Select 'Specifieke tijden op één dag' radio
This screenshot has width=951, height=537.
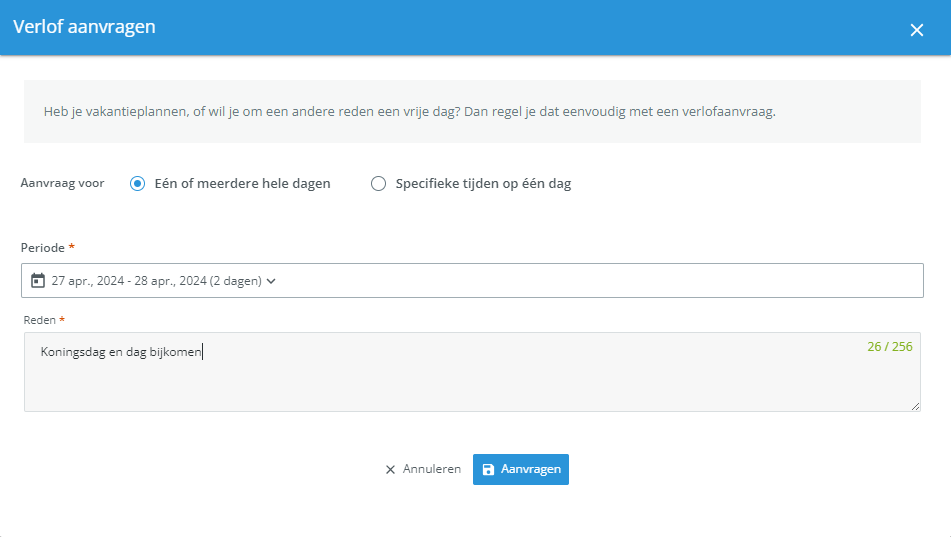click(x=378, y=183)
